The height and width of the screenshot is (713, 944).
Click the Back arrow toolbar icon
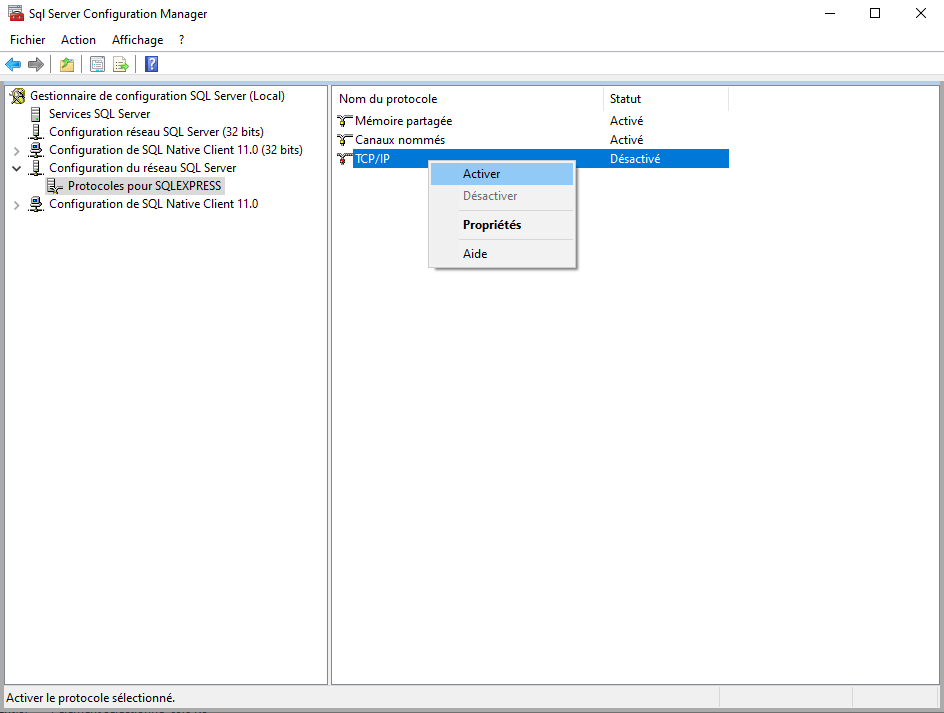click(x=13, y=65)
